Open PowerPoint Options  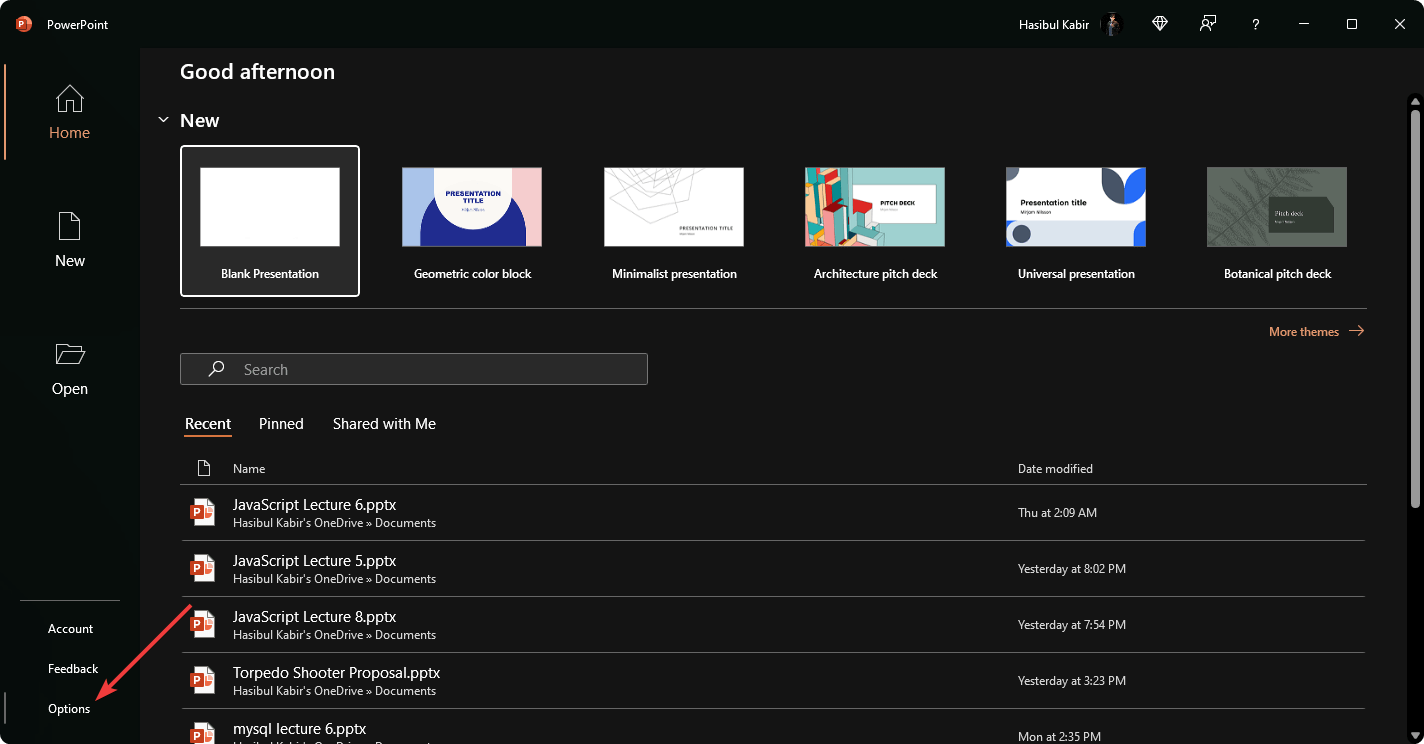[70, 709]
